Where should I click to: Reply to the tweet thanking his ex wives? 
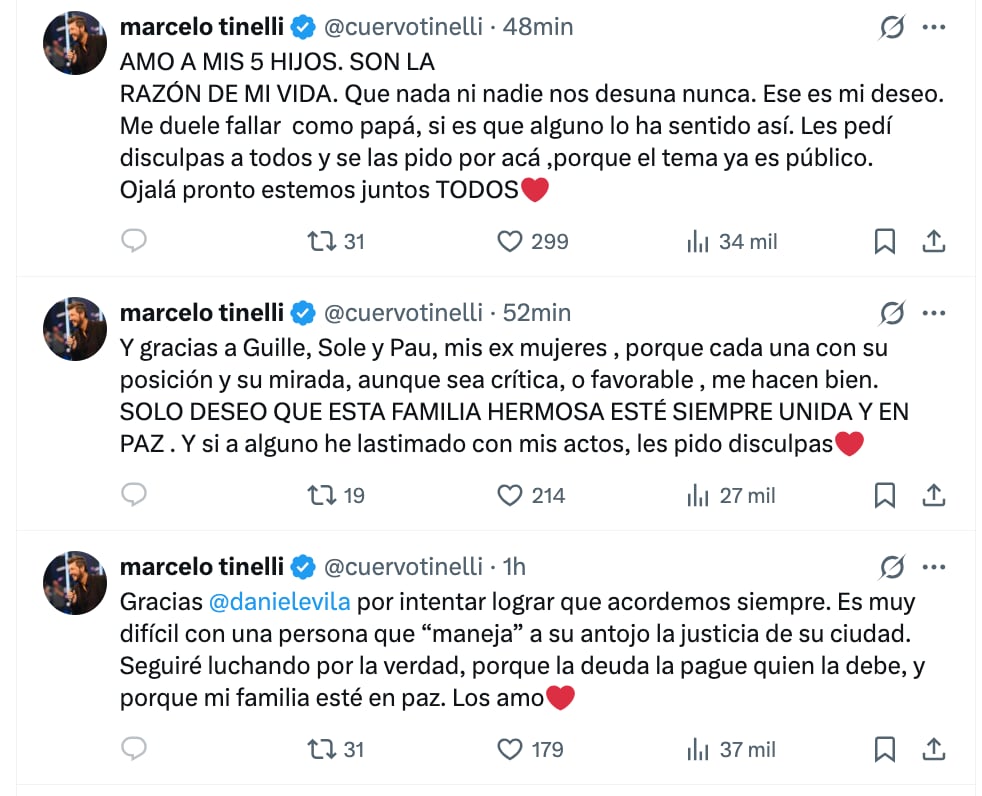(x=134, y=495)
